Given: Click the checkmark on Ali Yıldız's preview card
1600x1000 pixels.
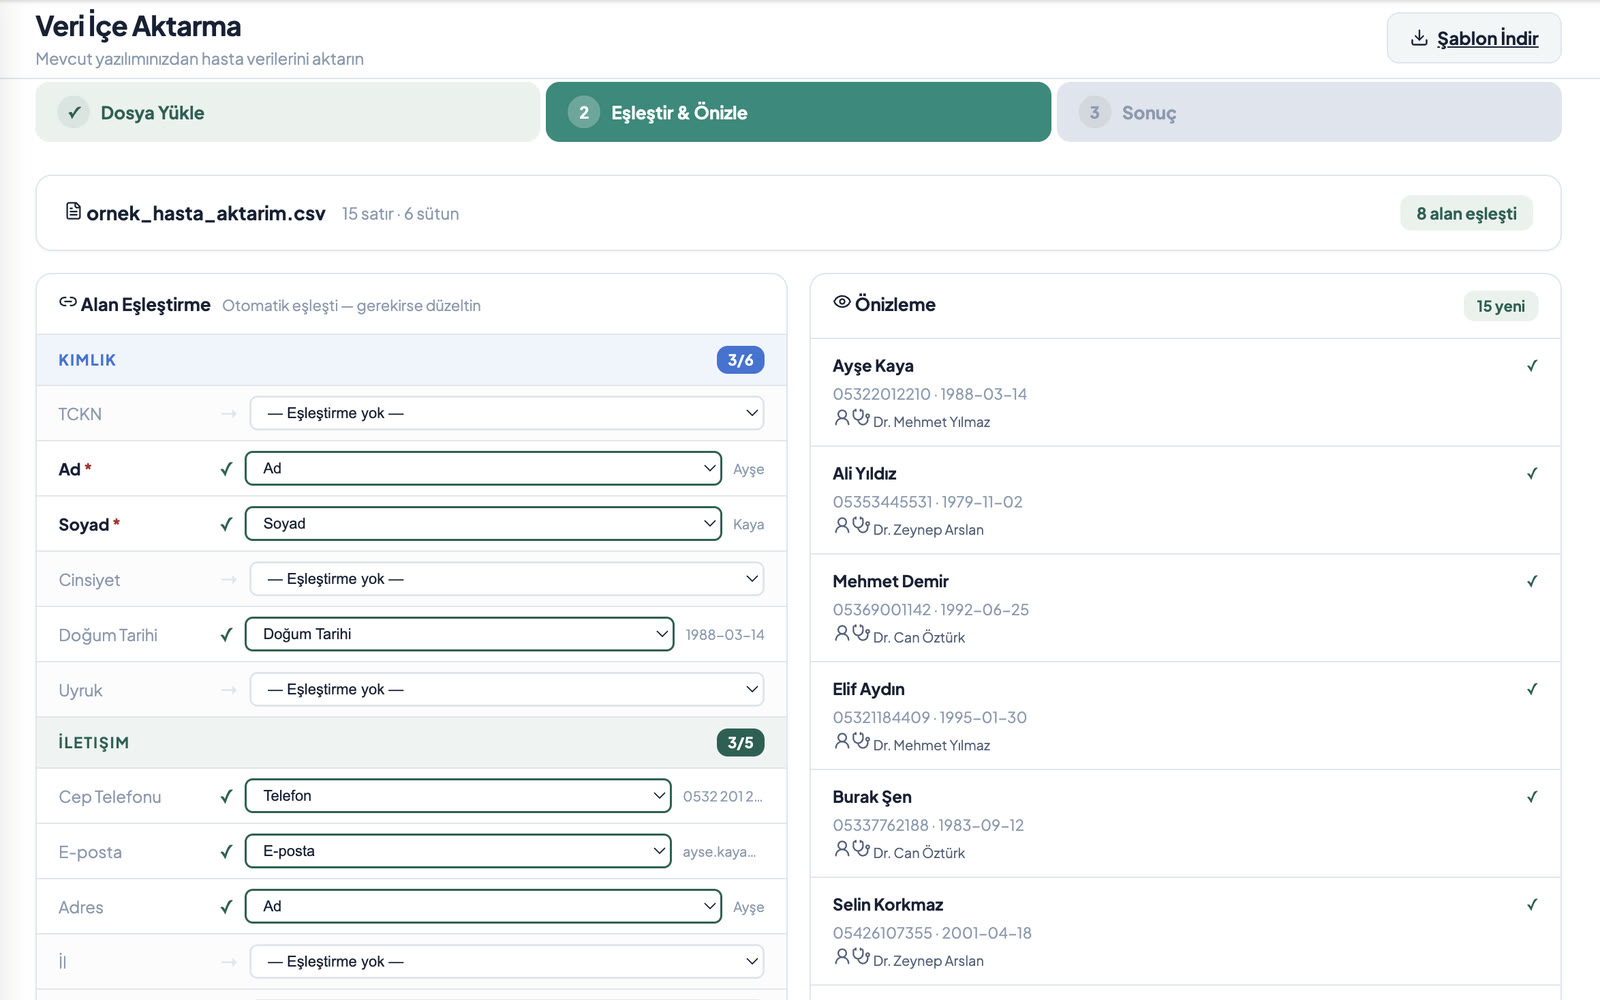Looking at the screenshot, I should pyautogui.click(x=1532, y=474).
